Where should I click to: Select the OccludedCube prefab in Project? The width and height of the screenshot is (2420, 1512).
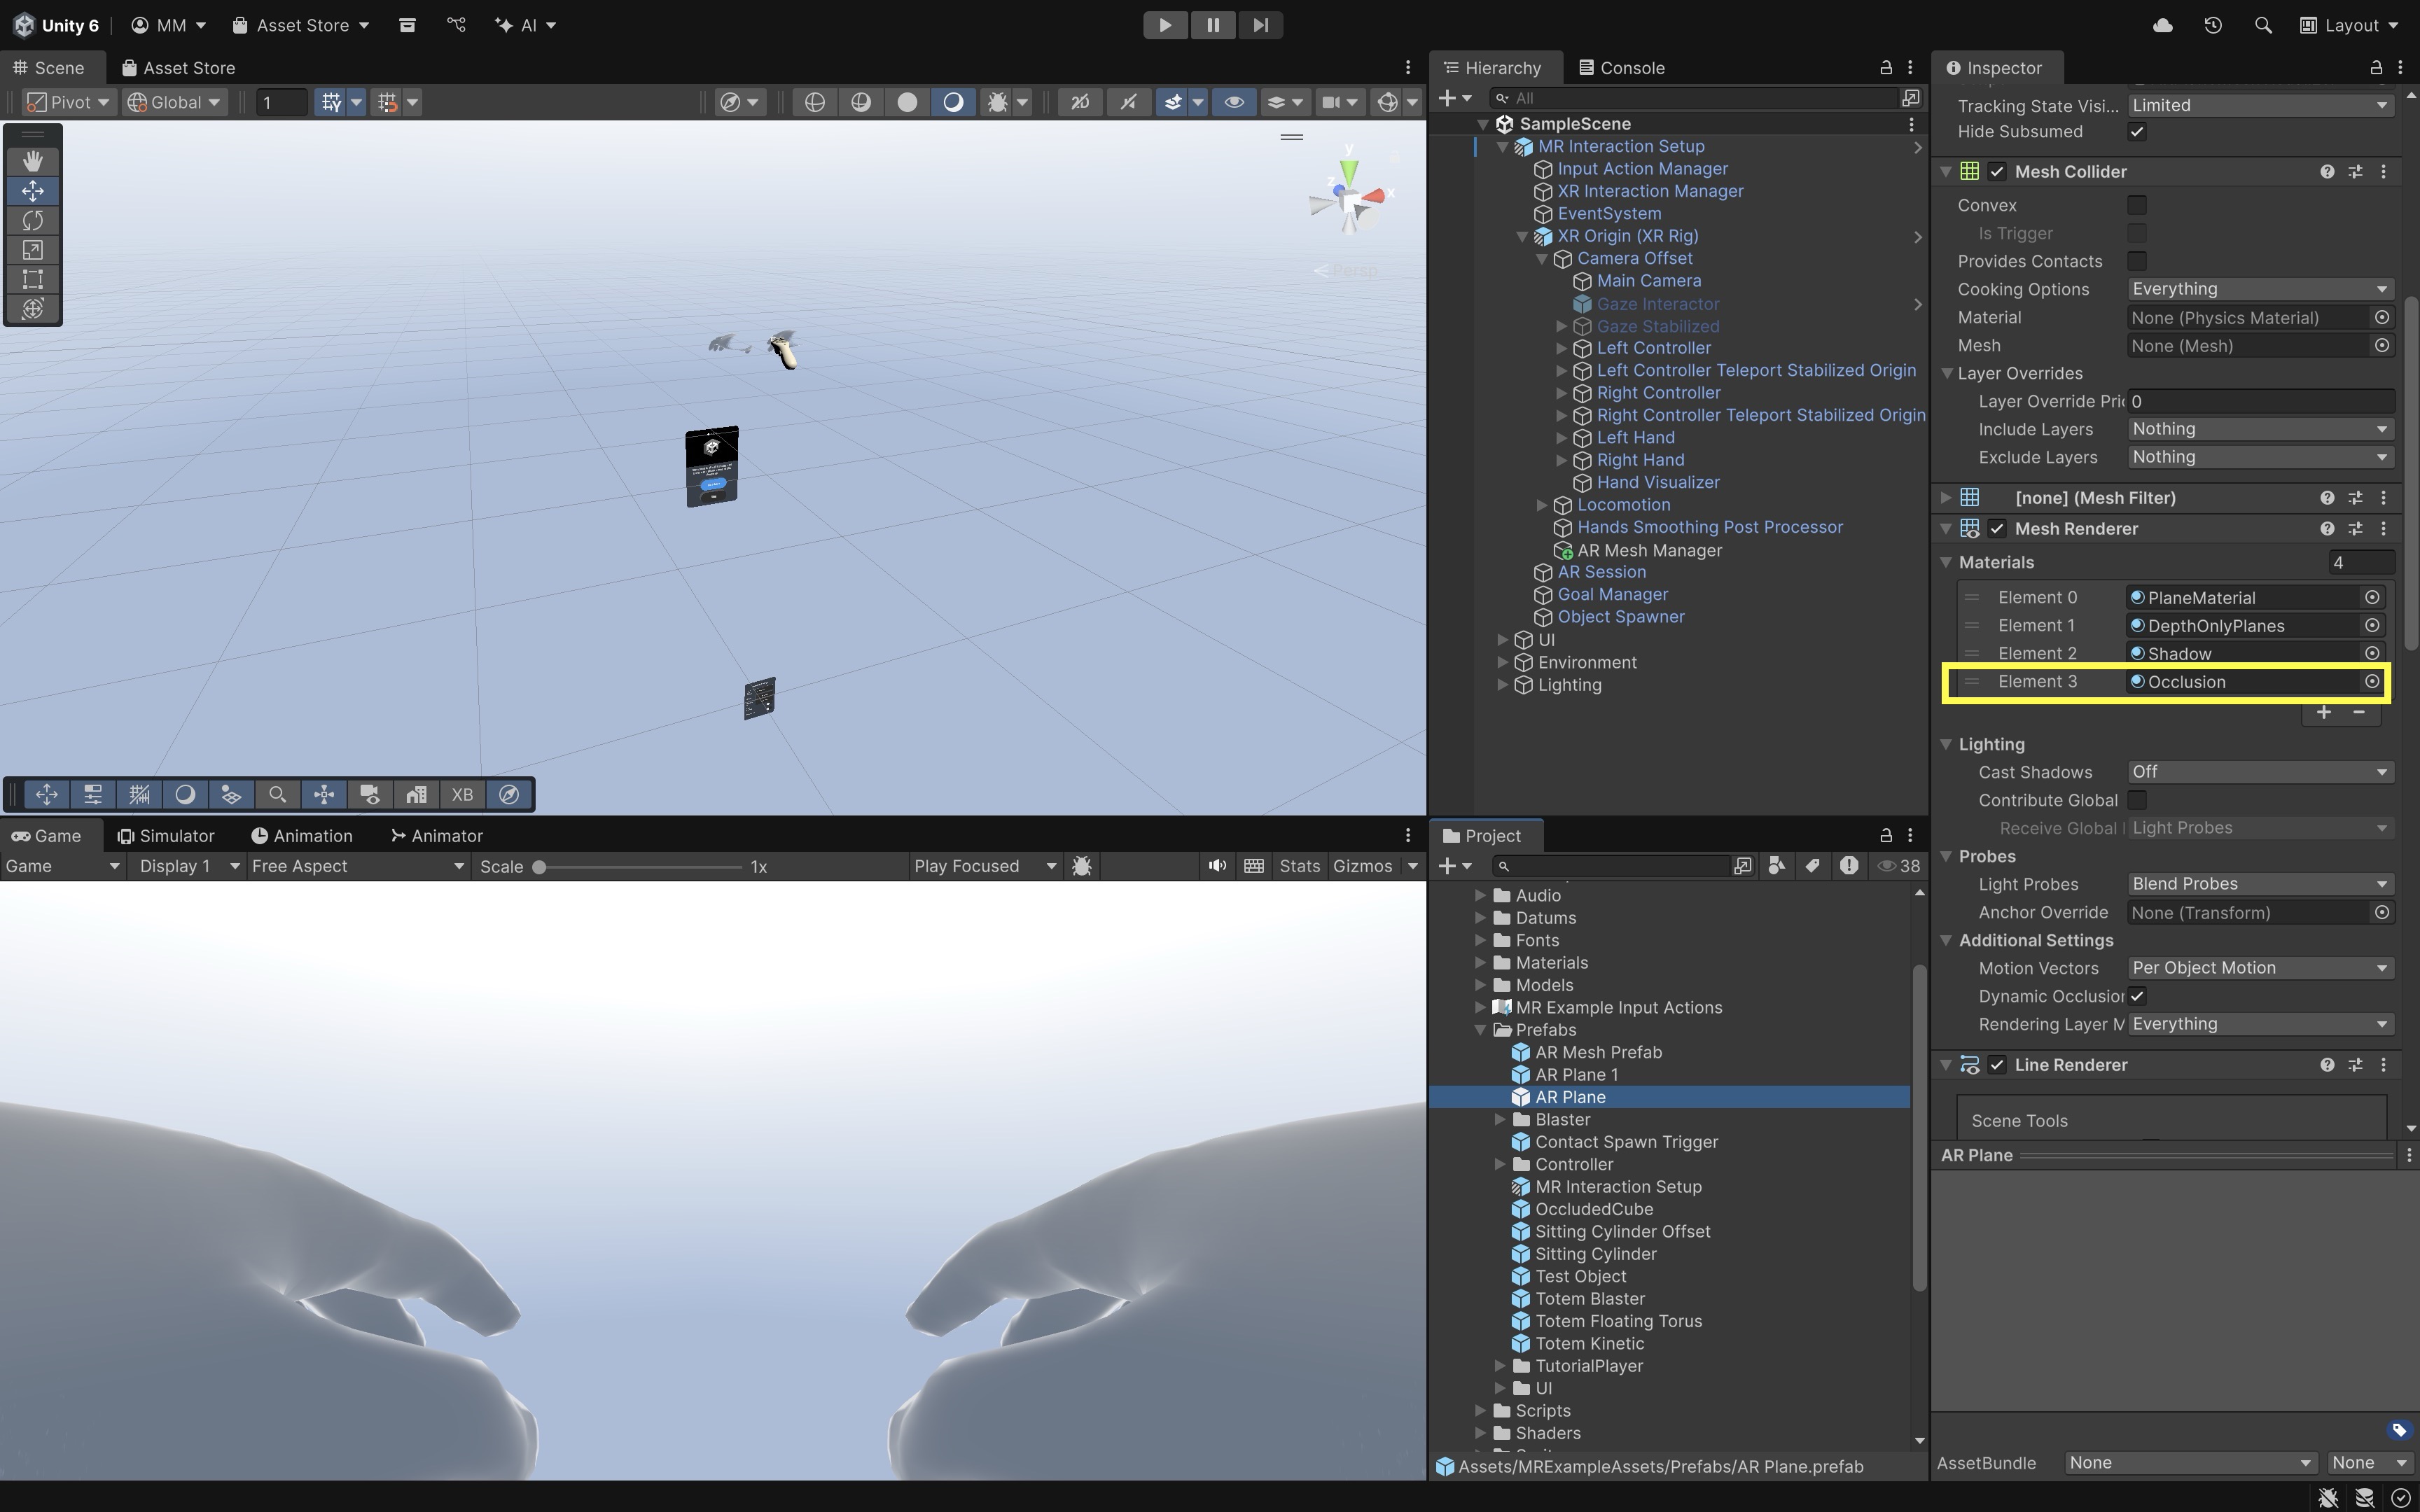[x=1593, y=1209]
